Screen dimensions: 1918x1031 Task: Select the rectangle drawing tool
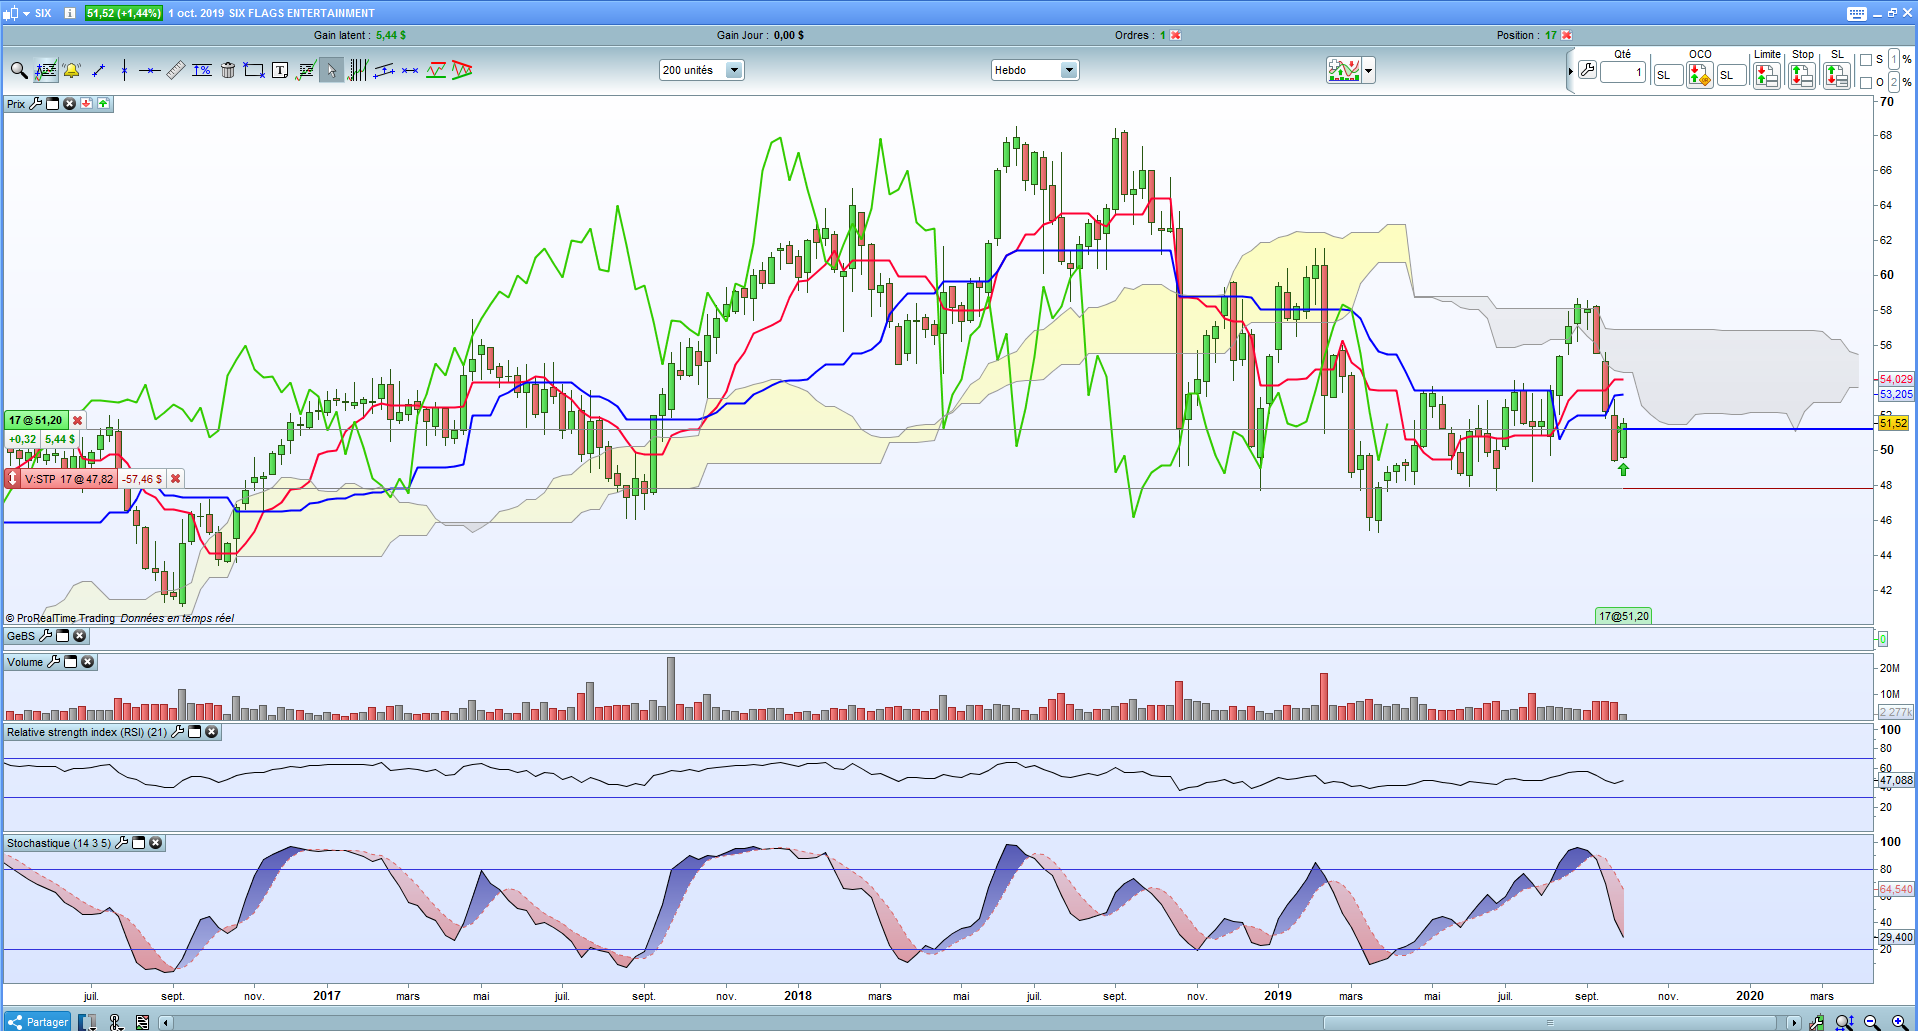254,70
